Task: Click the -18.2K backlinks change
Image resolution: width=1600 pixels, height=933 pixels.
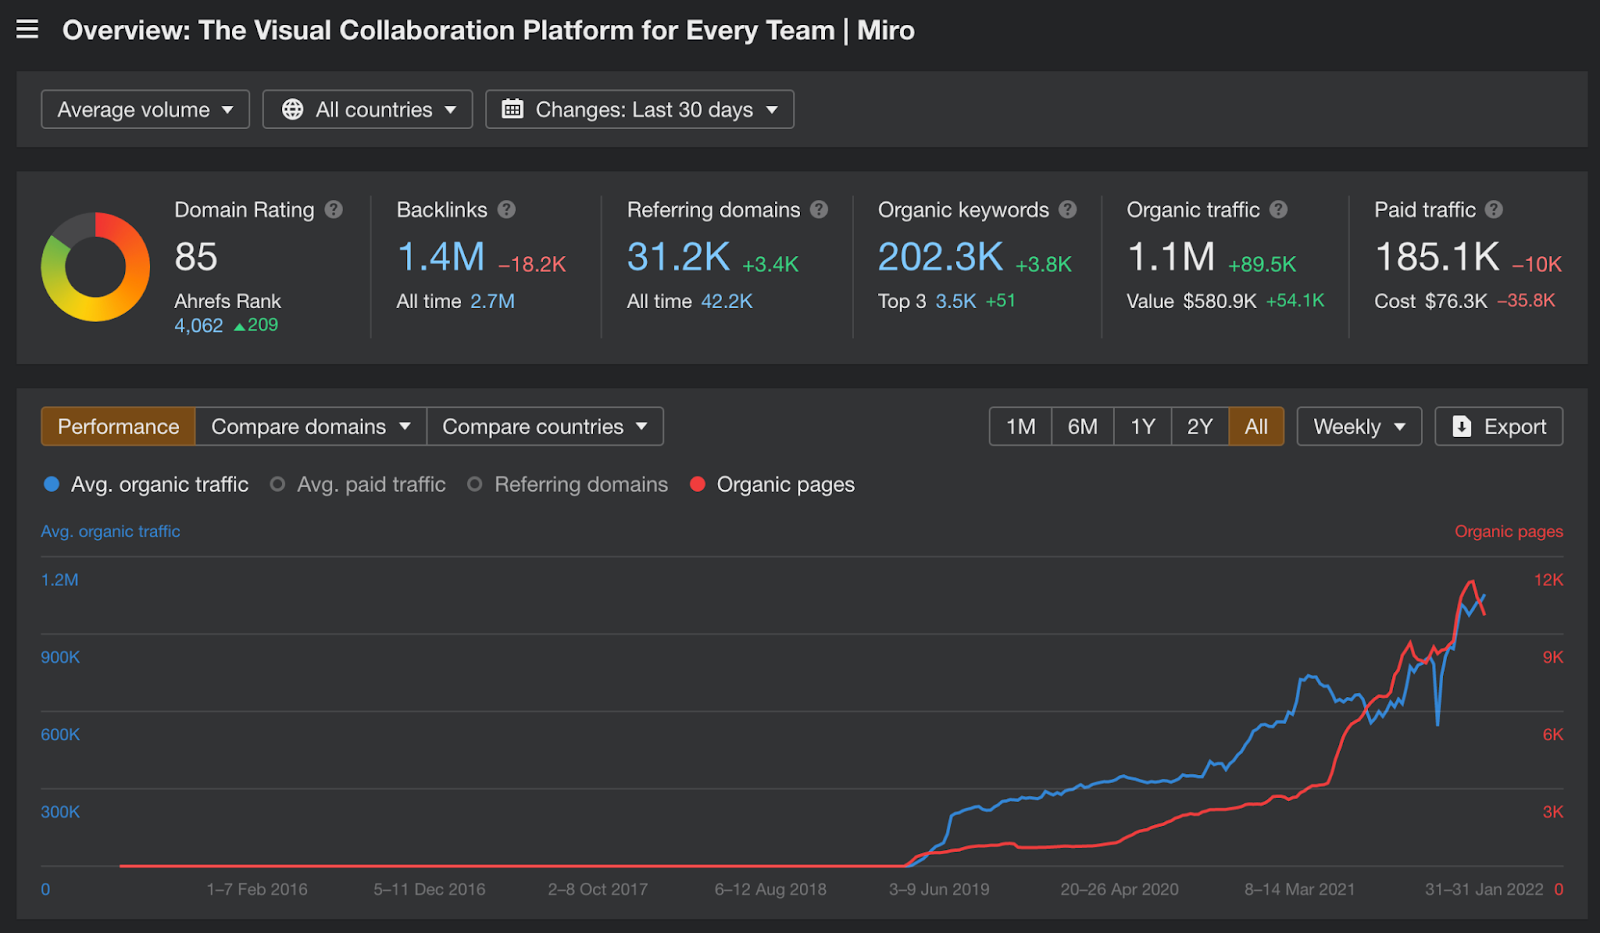Action: tap(532, 264)
